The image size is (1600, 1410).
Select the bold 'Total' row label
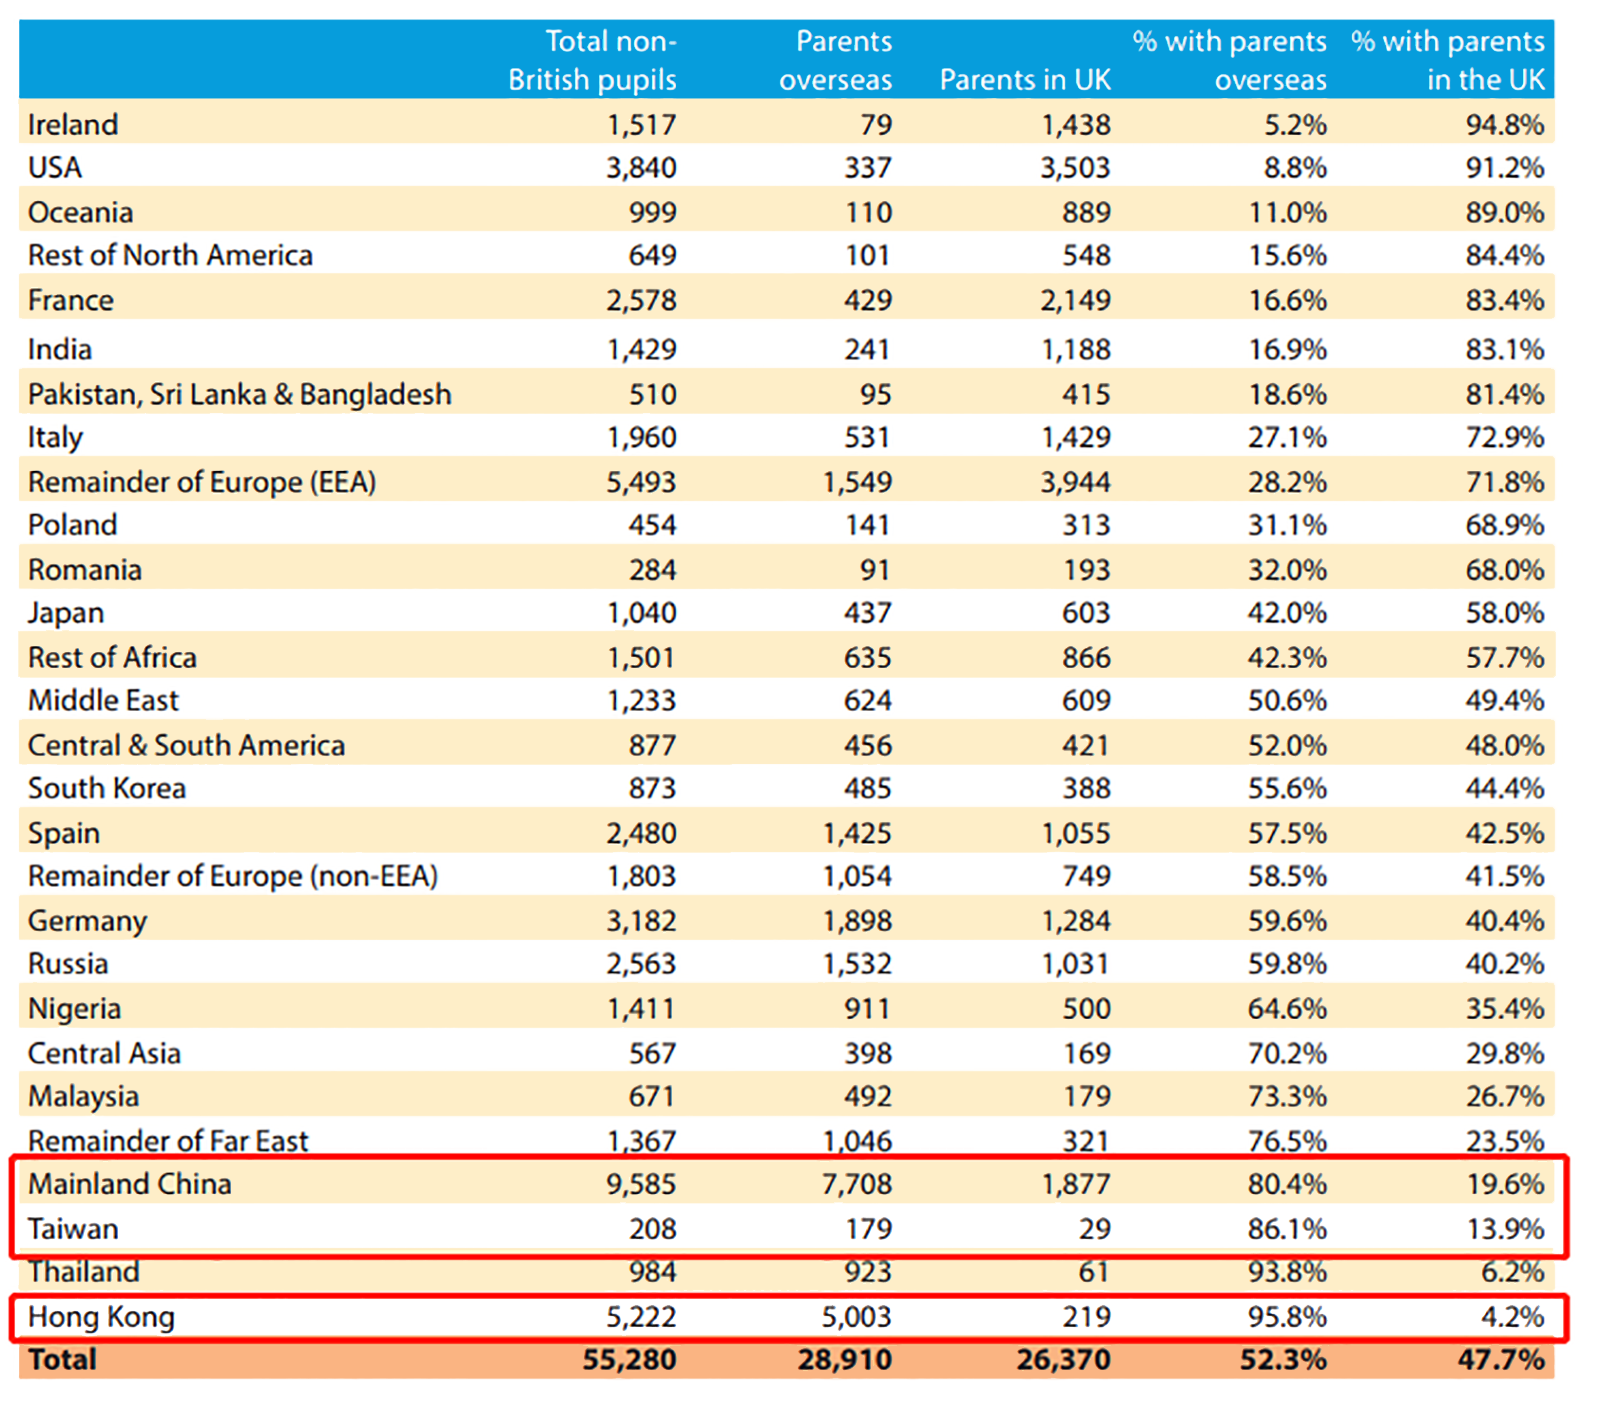coord(62,1360)
